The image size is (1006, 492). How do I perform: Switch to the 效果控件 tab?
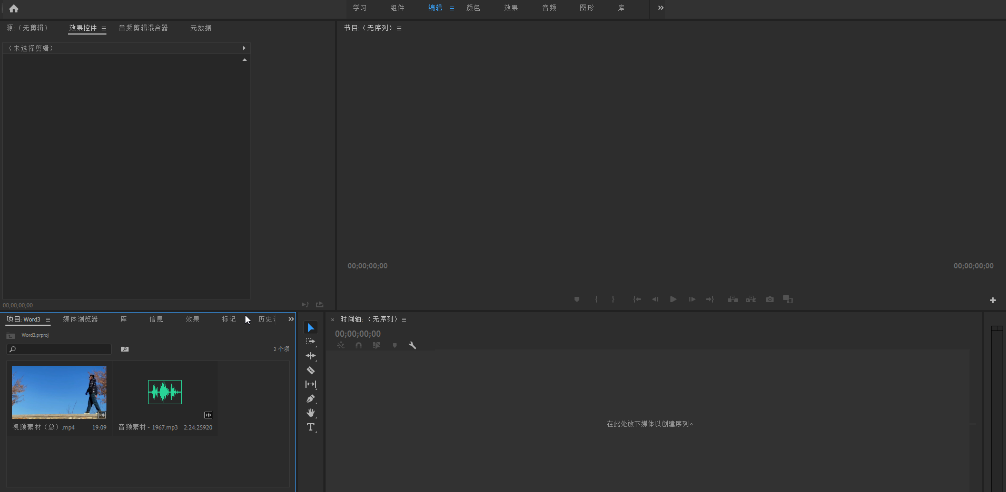(x=83, y=28)
